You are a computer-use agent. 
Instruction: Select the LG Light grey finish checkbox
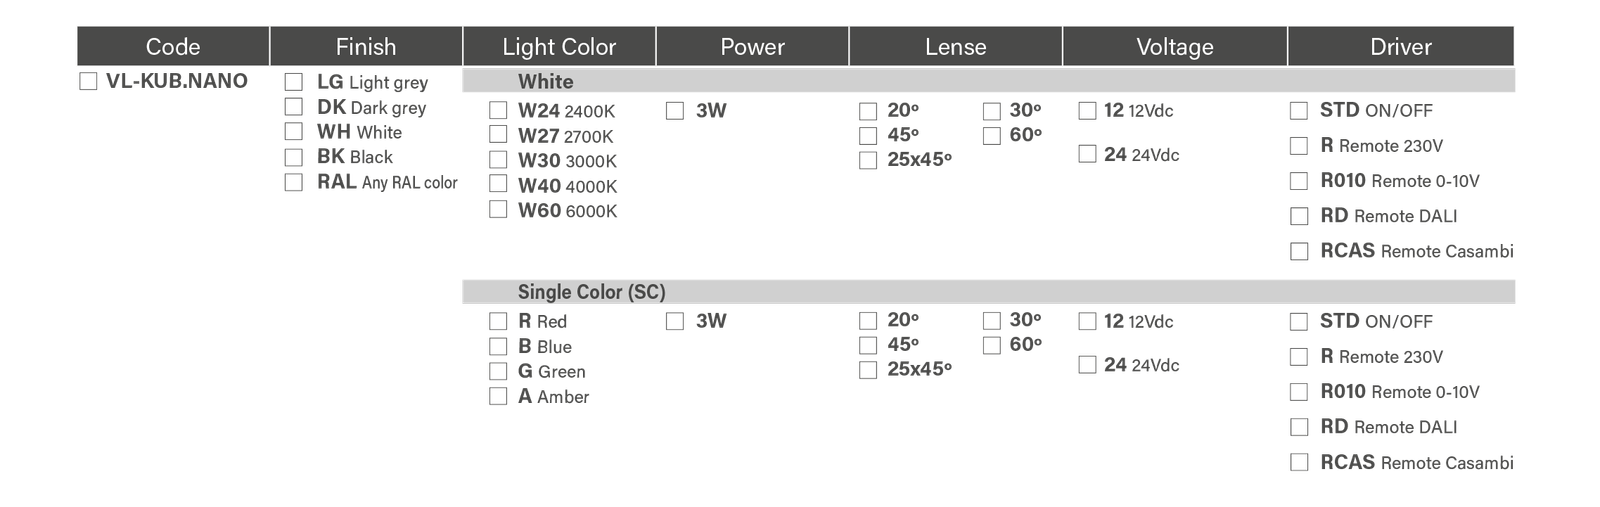pyautogui.click(x=293, y=82)
